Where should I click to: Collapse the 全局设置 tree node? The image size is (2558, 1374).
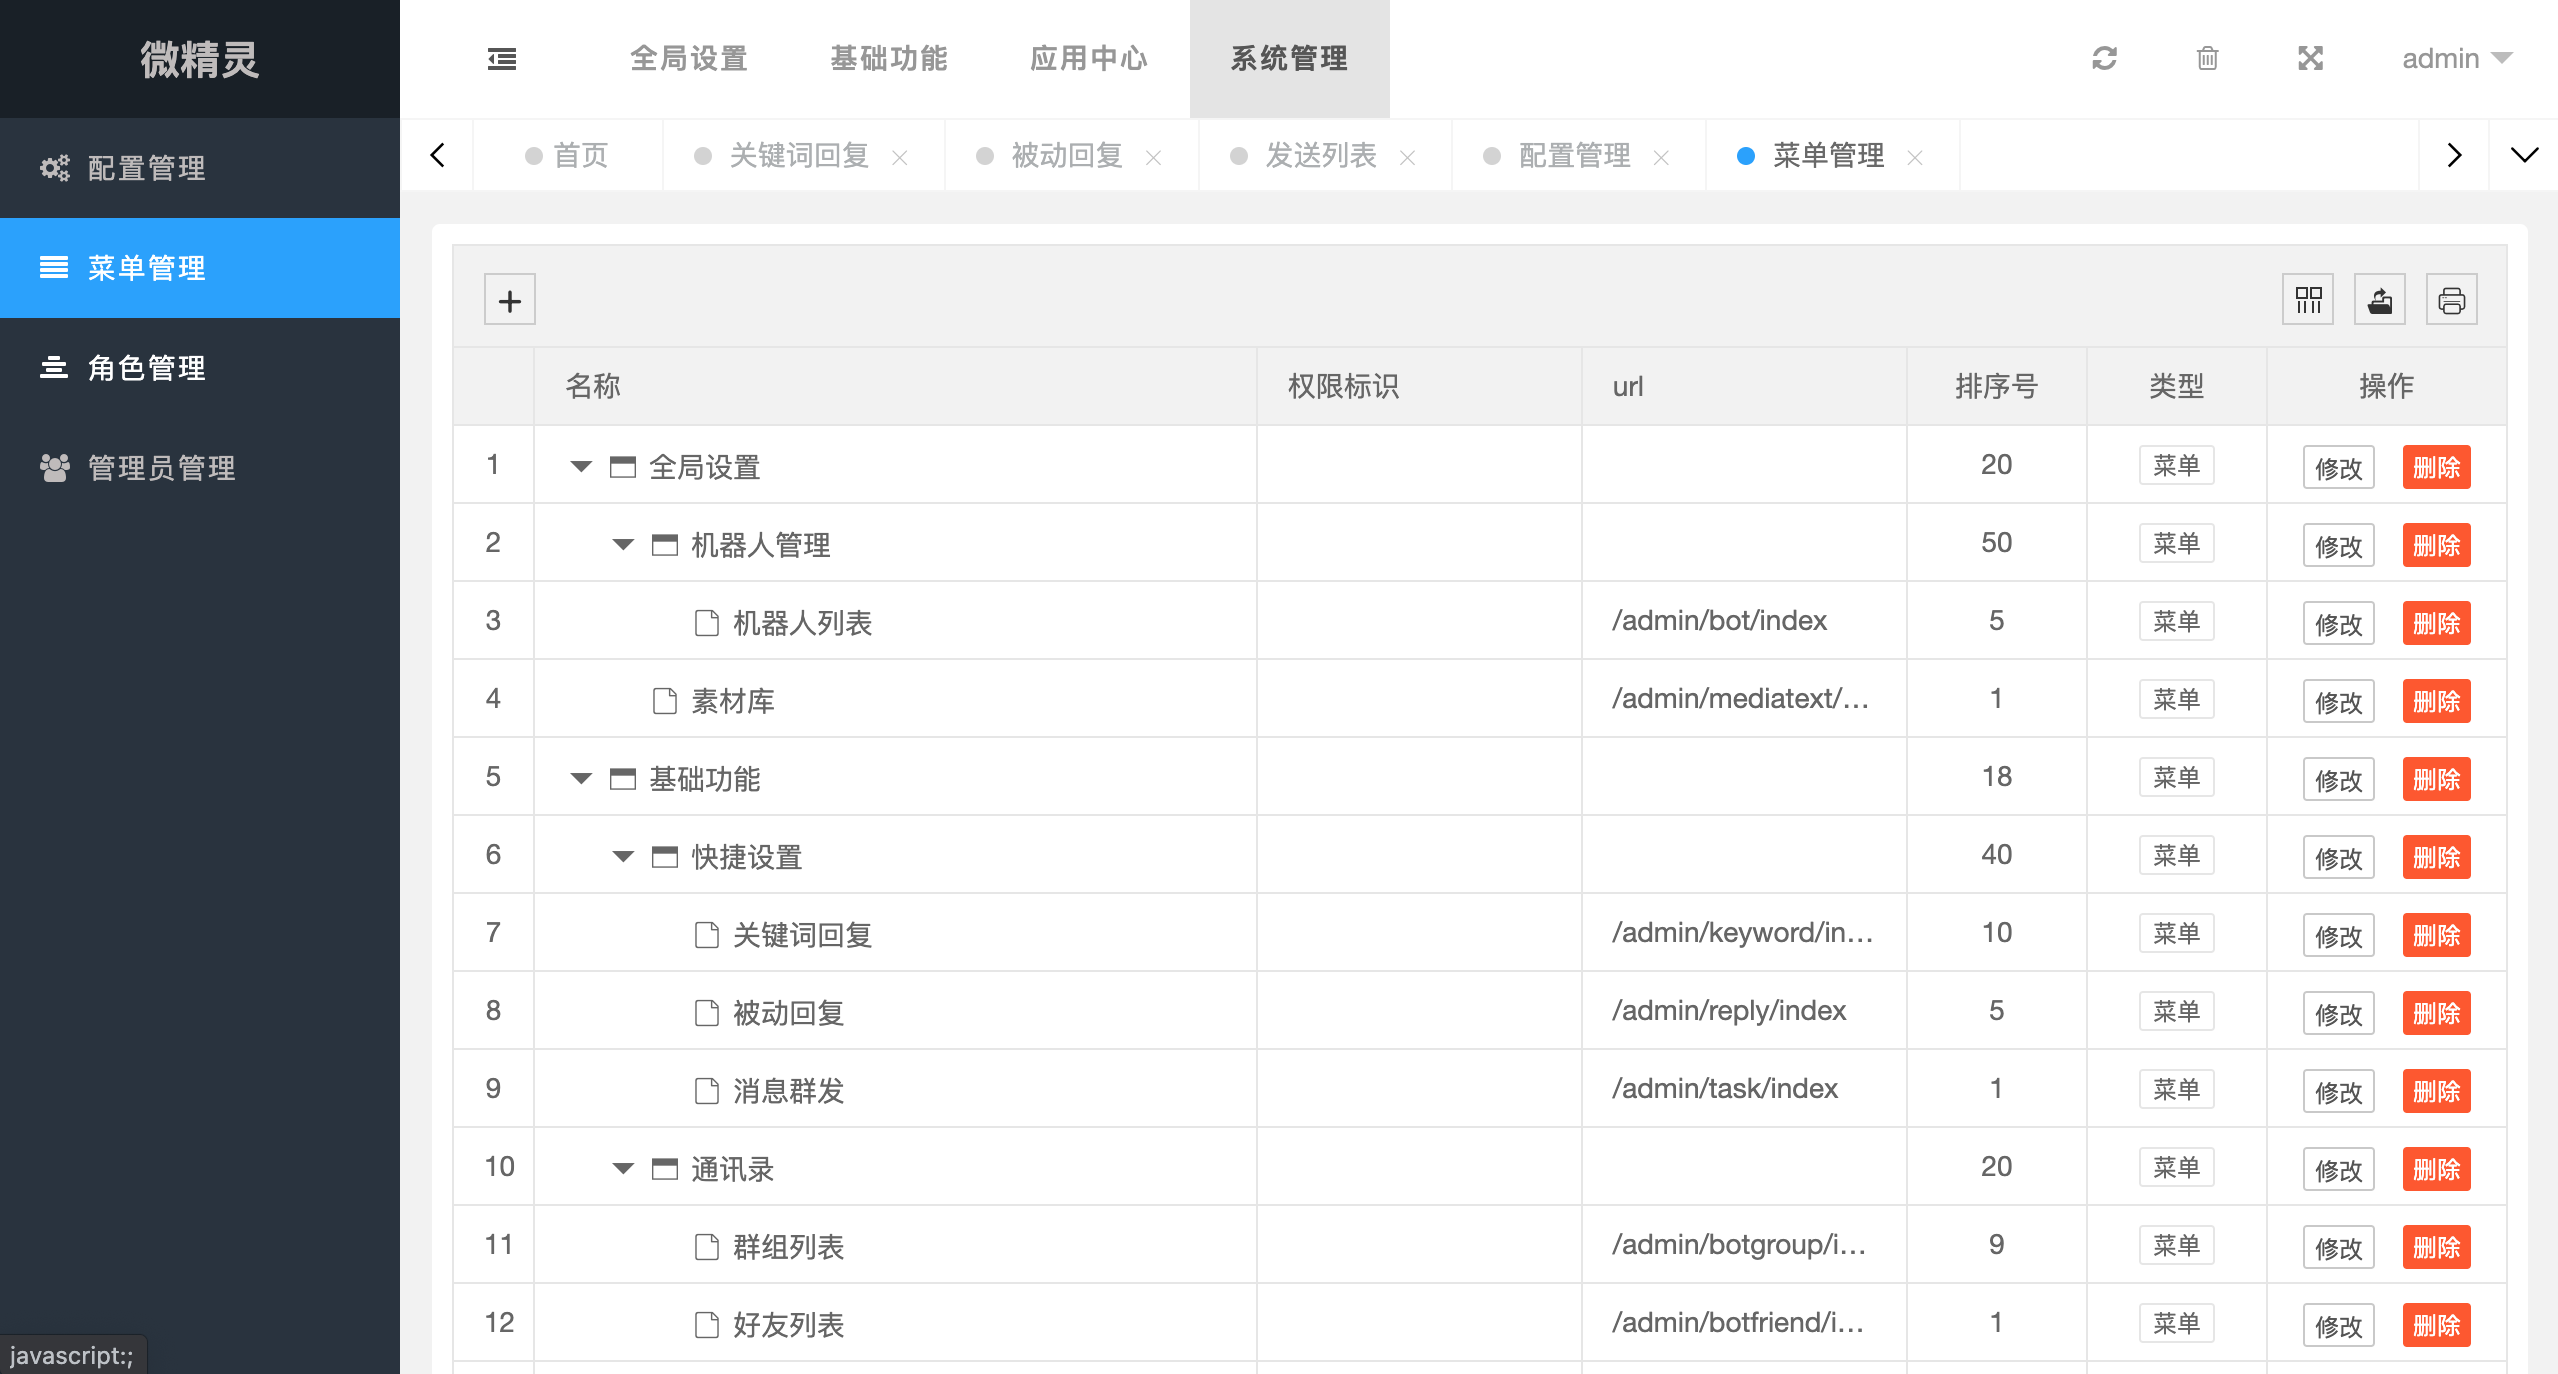pos(581,467)
